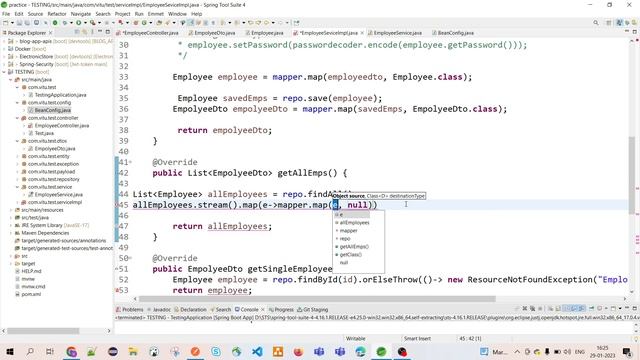Open the Windows taskbar search
The width and height of the screenshot is (640, 360).
30,351
